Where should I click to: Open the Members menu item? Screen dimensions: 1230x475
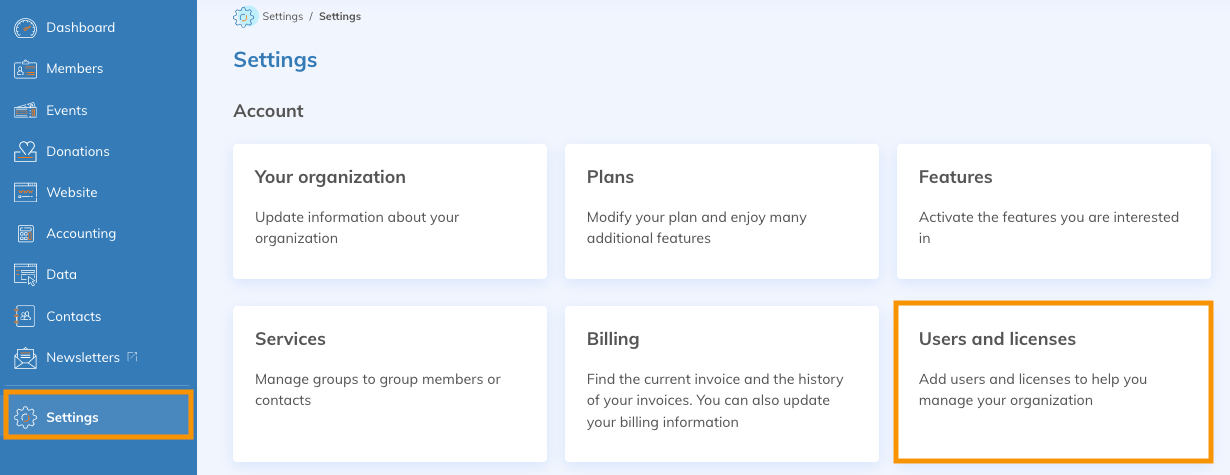pyautogui.click(x=74, y=69)
